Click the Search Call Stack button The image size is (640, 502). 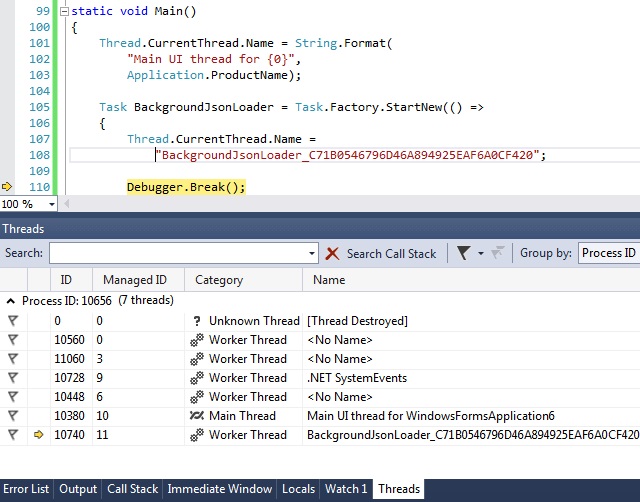click(x=391, y=254)
